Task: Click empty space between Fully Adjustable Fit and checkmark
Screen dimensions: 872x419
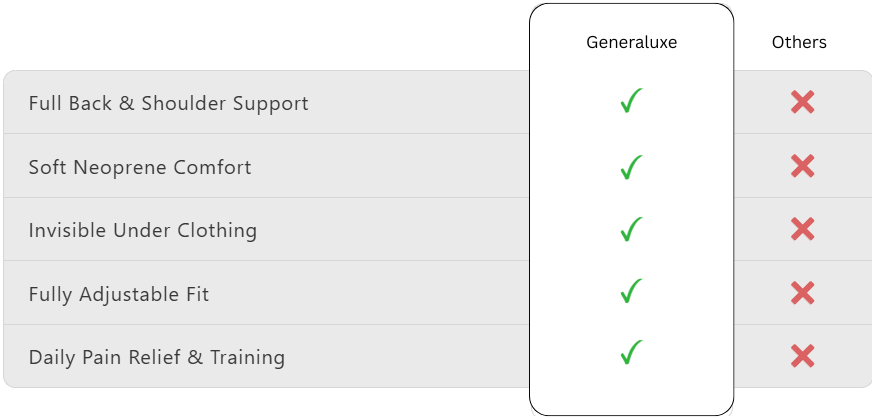Action: coord(412,293)
